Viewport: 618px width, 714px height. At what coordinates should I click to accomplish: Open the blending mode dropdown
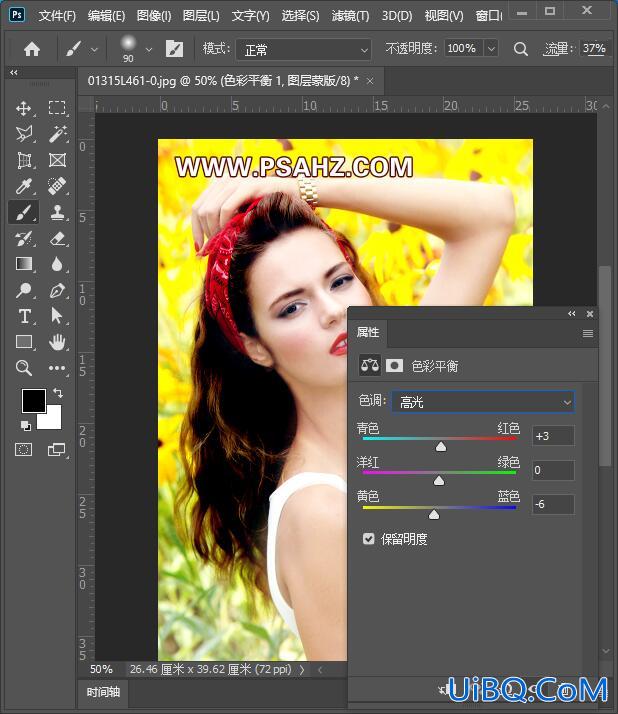pyautogui.click(x=304, y=50)
